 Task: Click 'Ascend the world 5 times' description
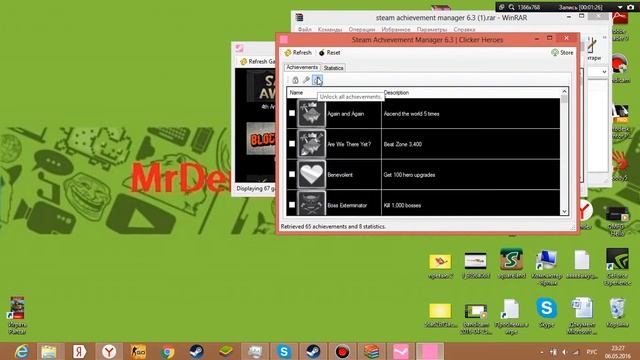tap(411, 114)
